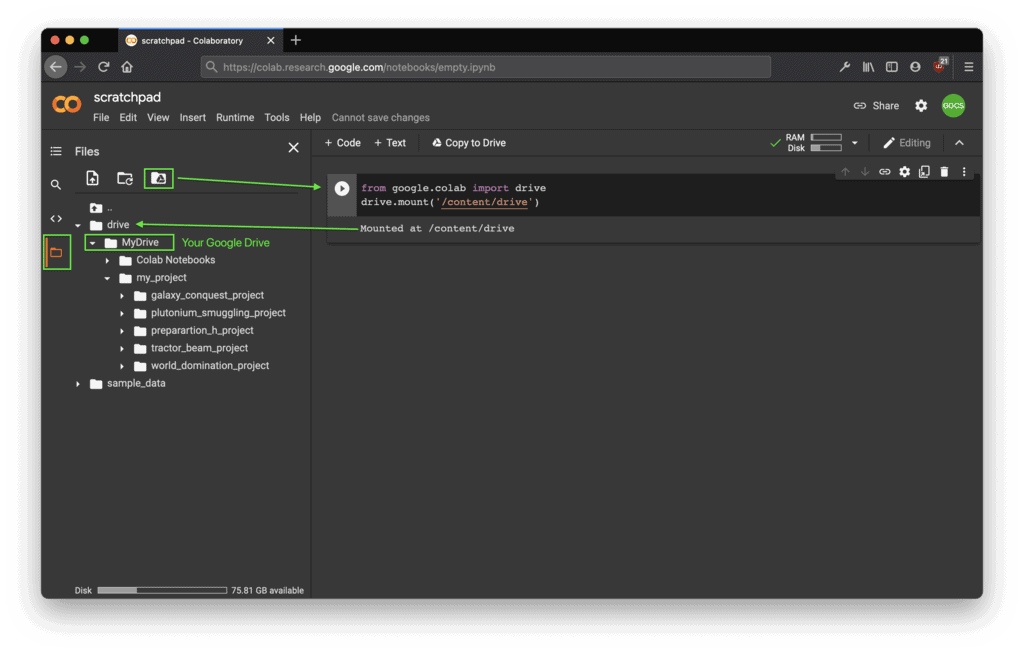
Task: Open more cell actions menu
Action: click(964, 172)
